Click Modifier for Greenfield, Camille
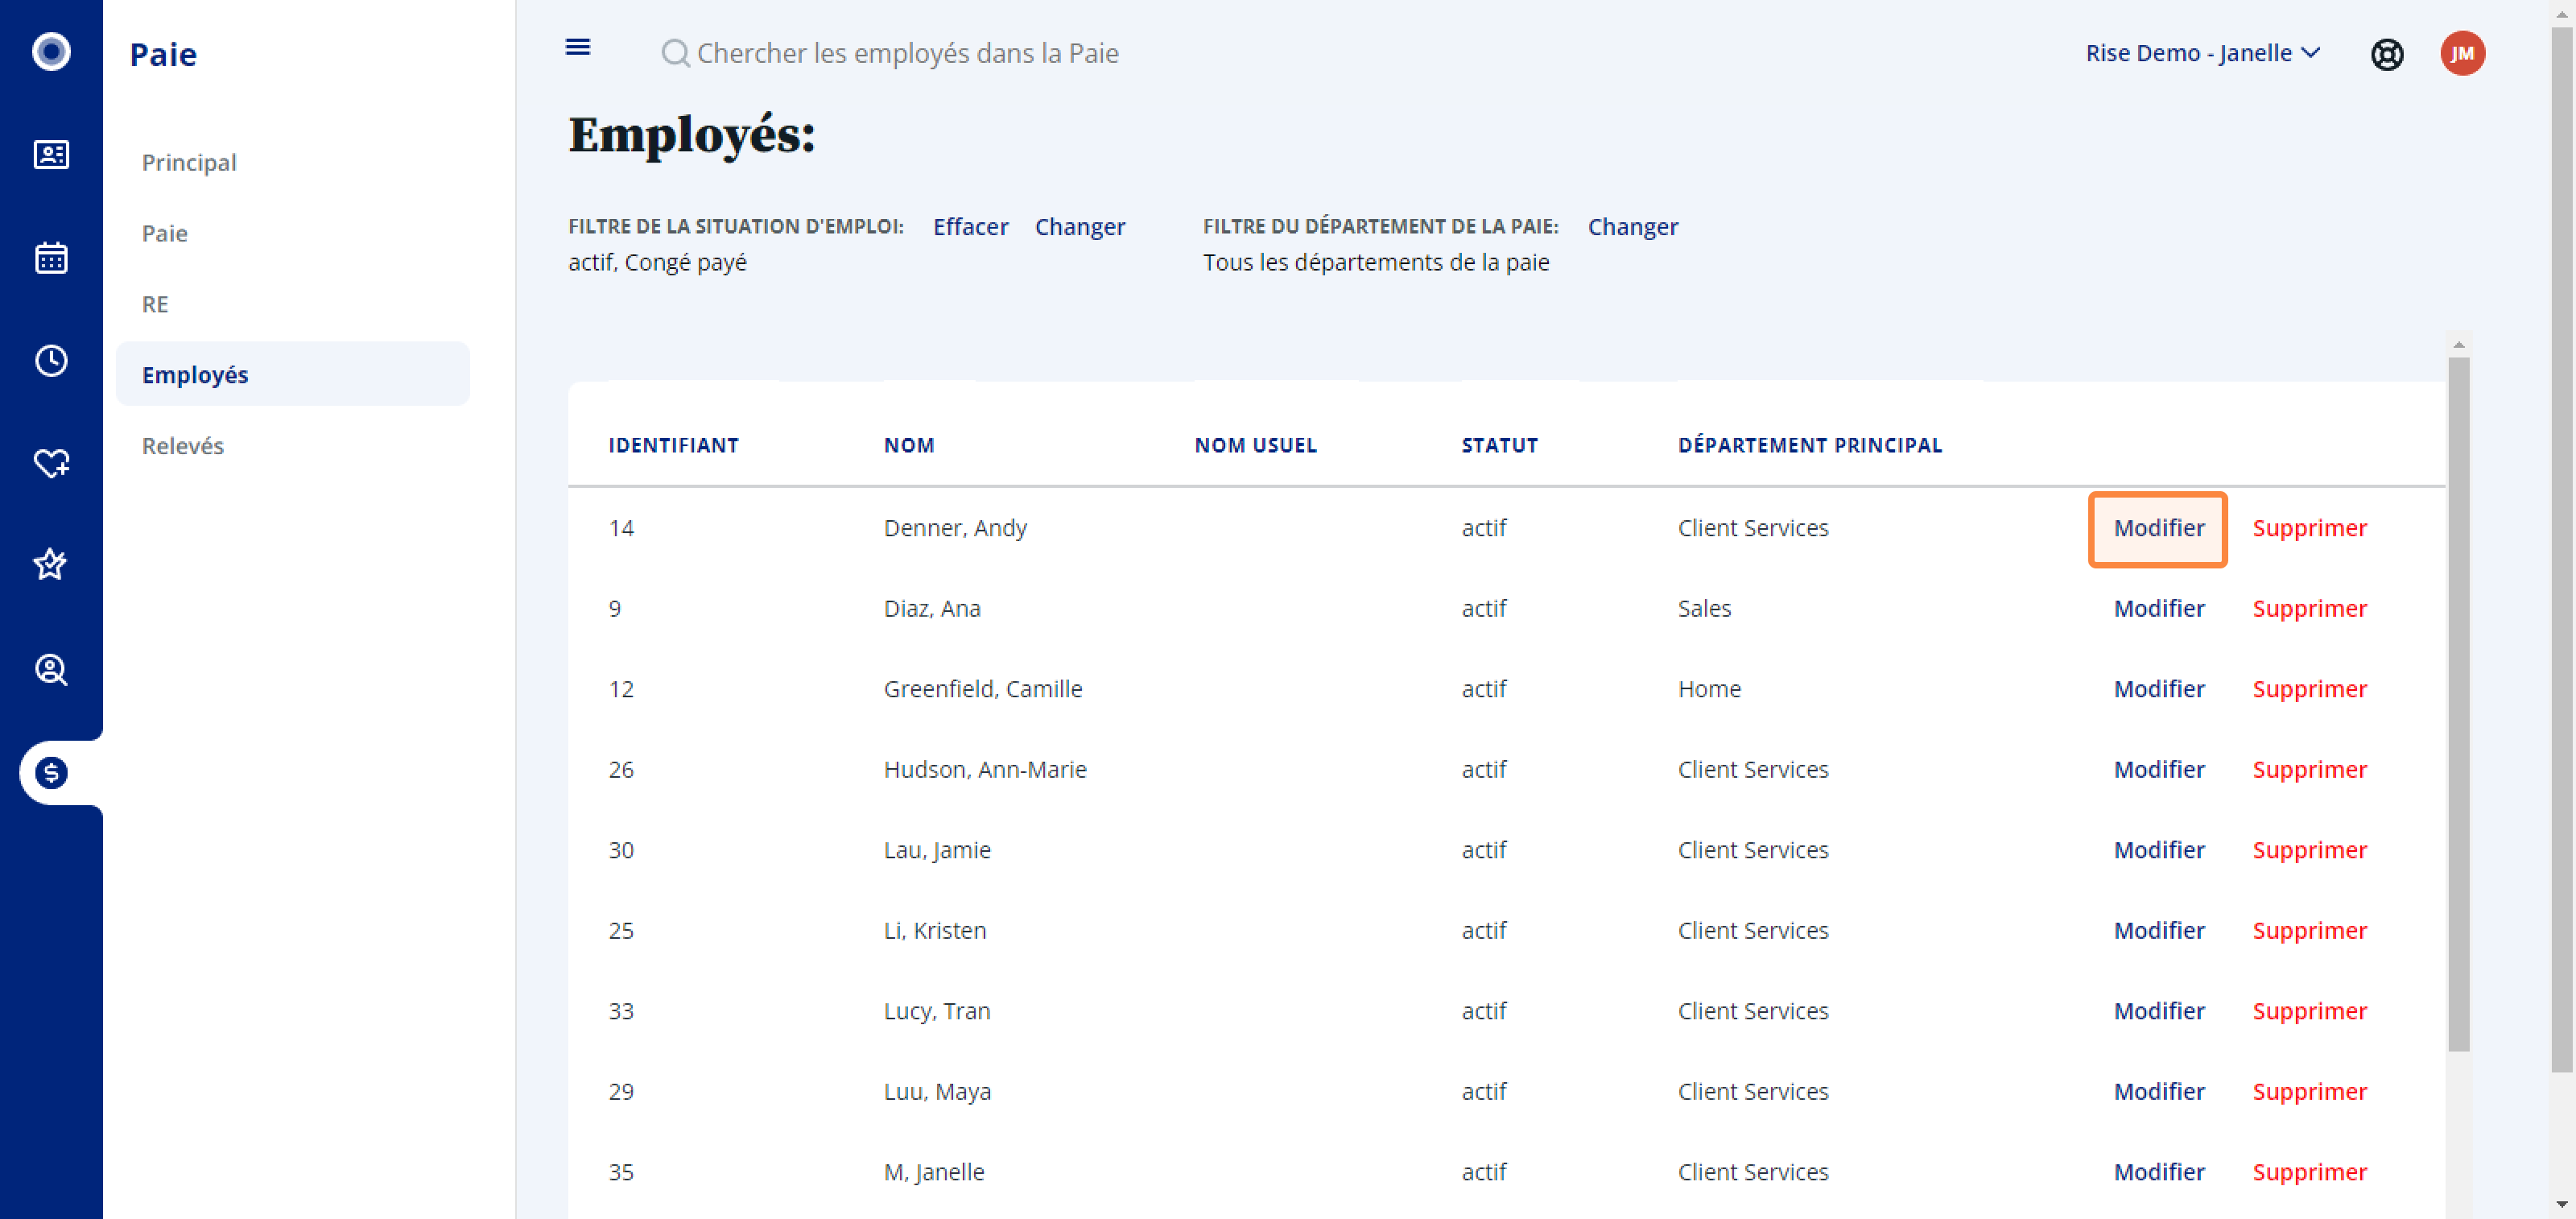The width and height of the screenshot is (2576, 1219). [2158, 689]
